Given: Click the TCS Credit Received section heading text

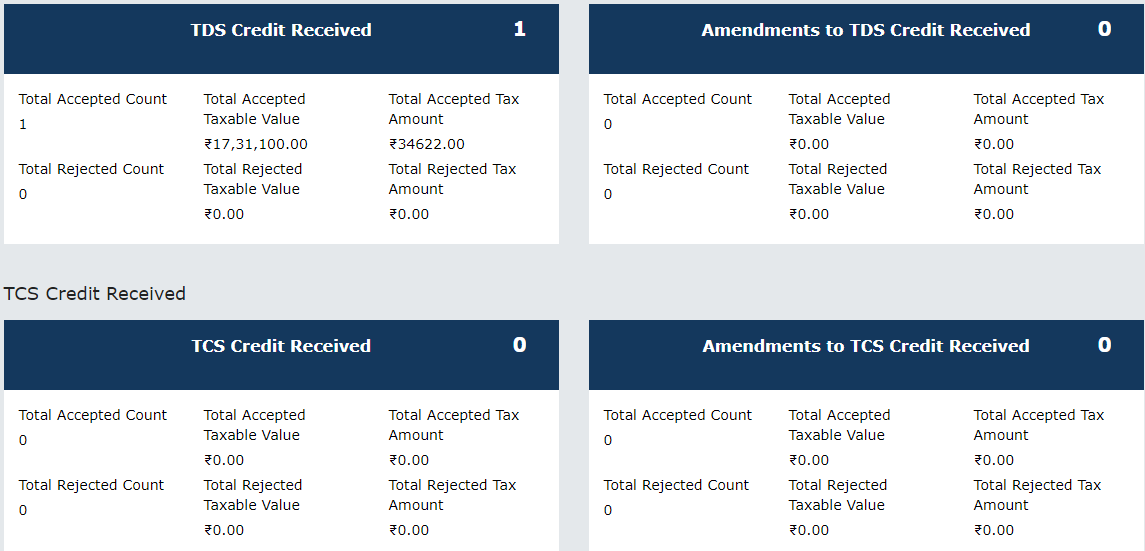Looking at the screenshot, I should tap(95, 294).
